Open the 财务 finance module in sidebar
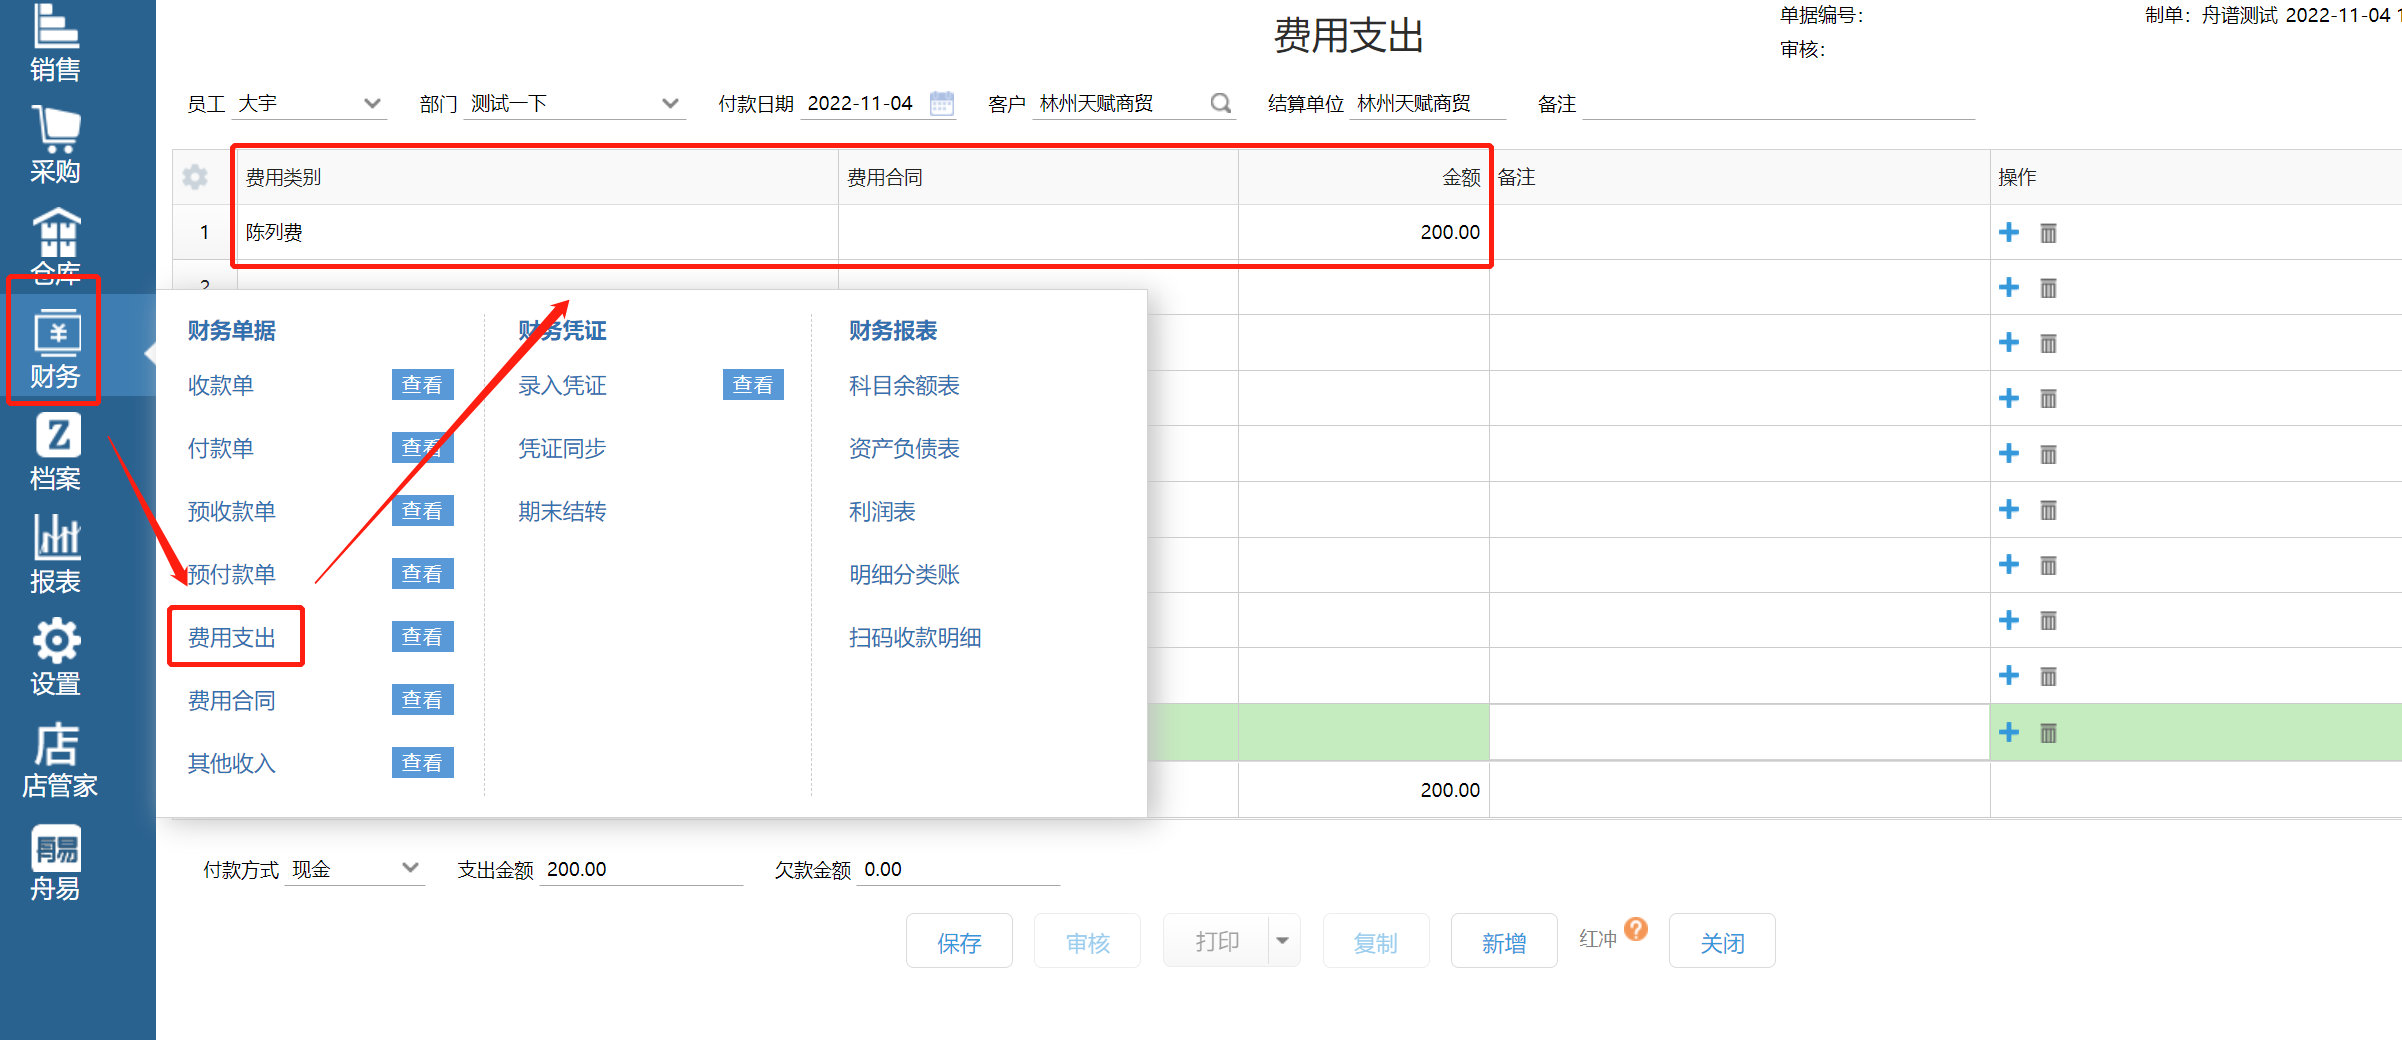The image size is (2402, 1040). click(56, 350)
